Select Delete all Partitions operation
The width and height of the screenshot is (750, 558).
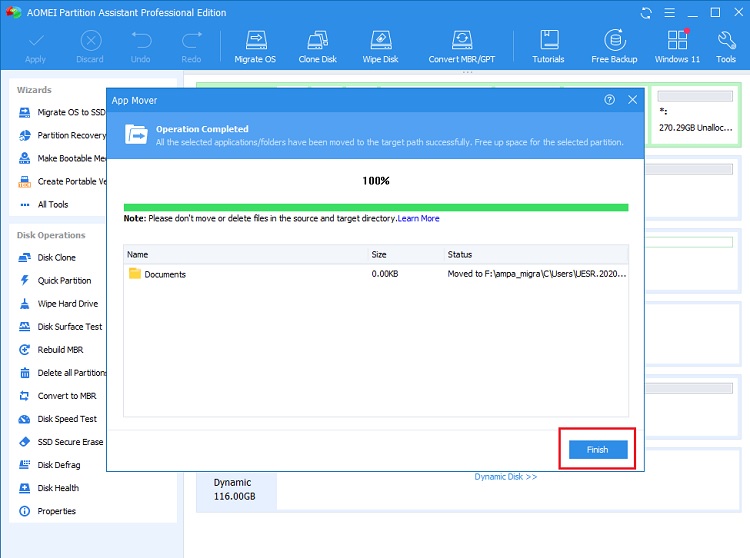tap(62, 373)
